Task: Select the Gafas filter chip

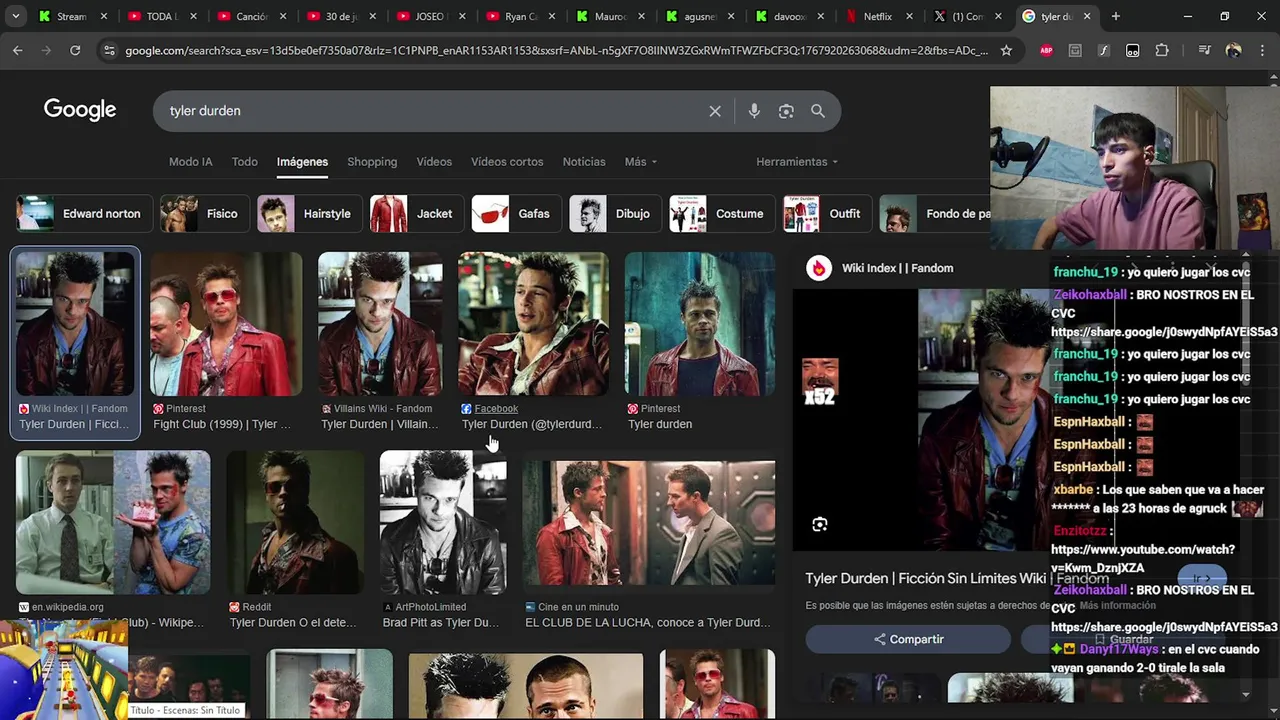Action: coord(516,214)
